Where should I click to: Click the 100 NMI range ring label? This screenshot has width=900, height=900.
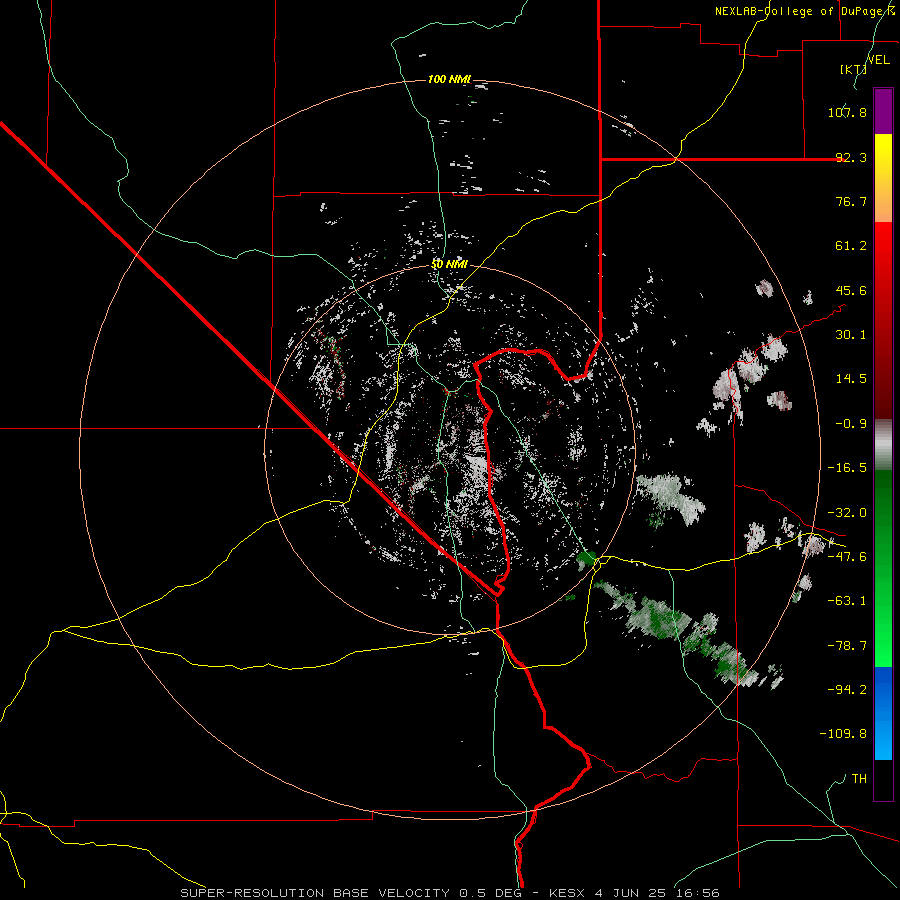click(x=449, y=79)
